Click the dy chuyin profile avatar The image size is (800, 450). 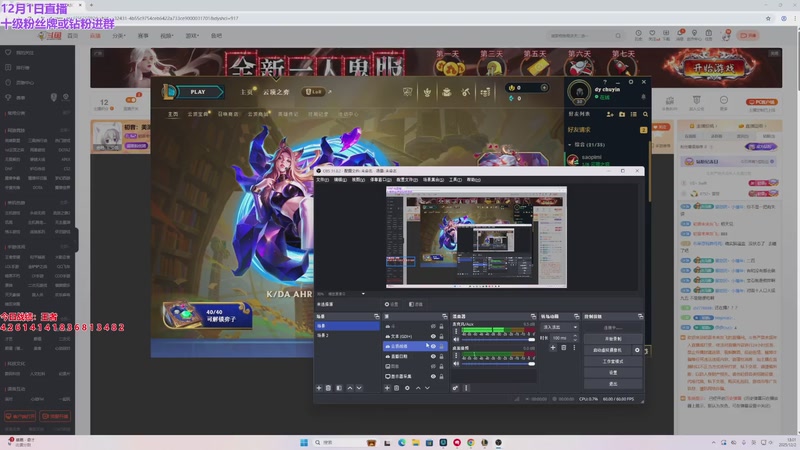point(579,92)
